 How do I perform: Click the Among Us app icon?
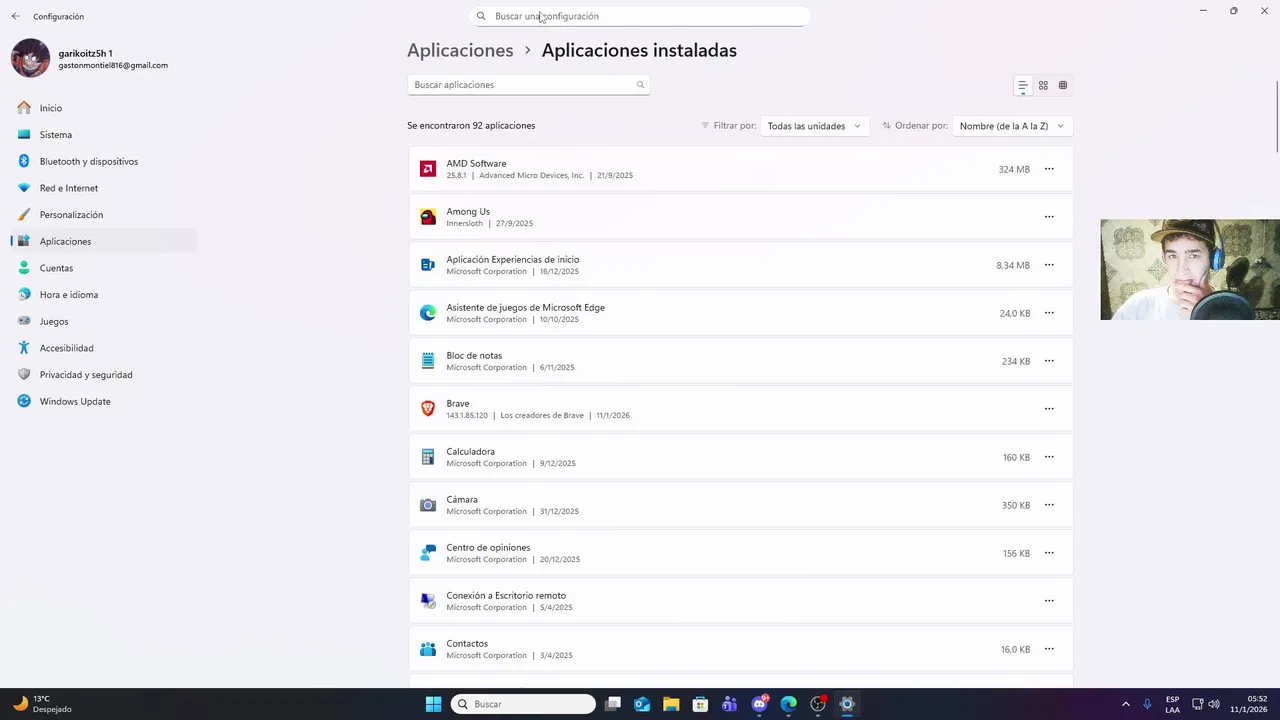coord(428,217)
